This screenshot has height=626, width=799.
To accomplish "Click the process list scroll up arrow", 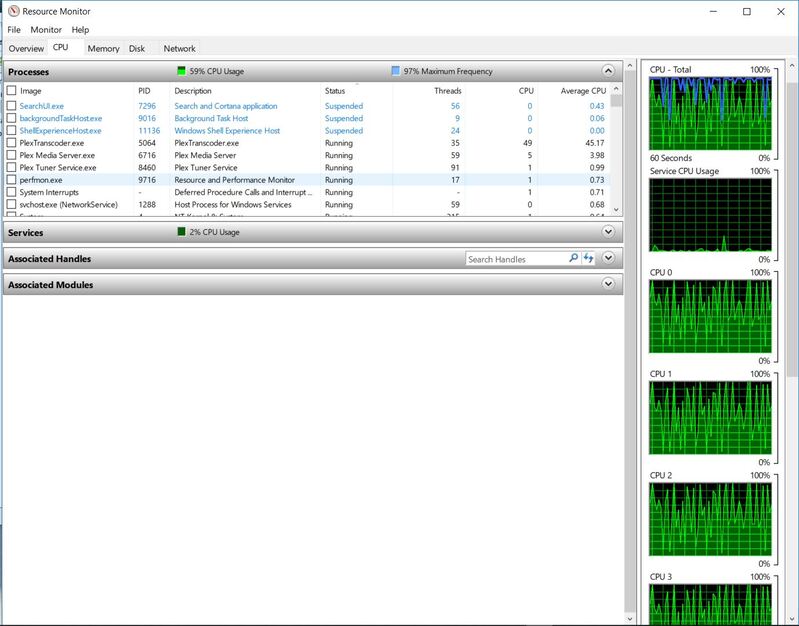I will click(x=616, y=89).
